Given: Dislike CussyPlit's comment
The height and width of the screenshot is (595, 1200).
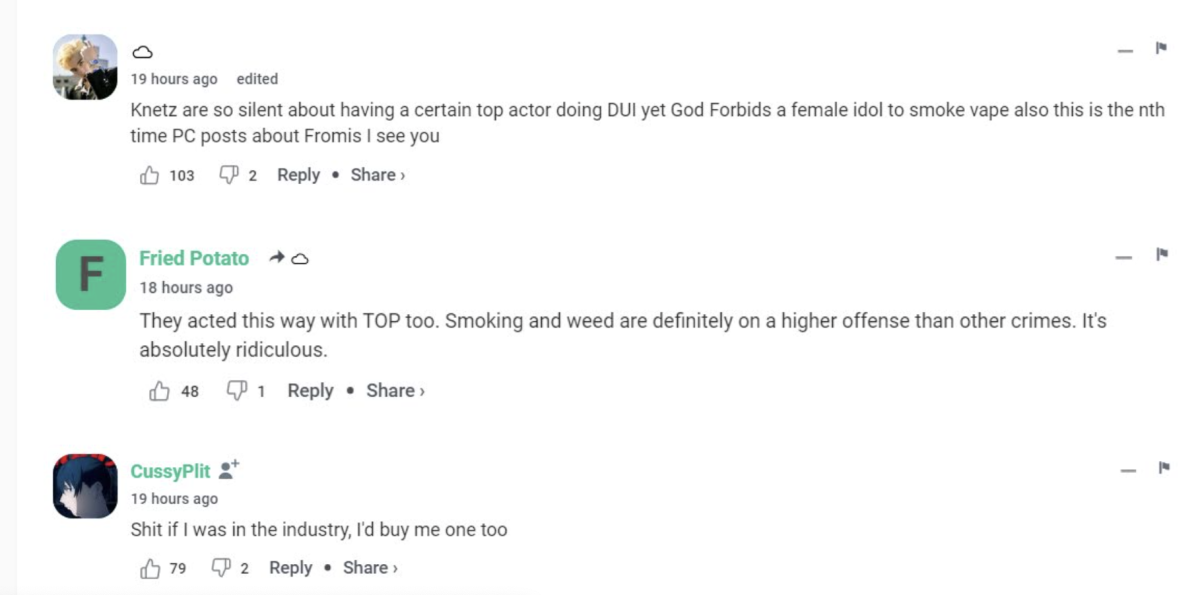Looking at the screenshot, I should [222, 569].
